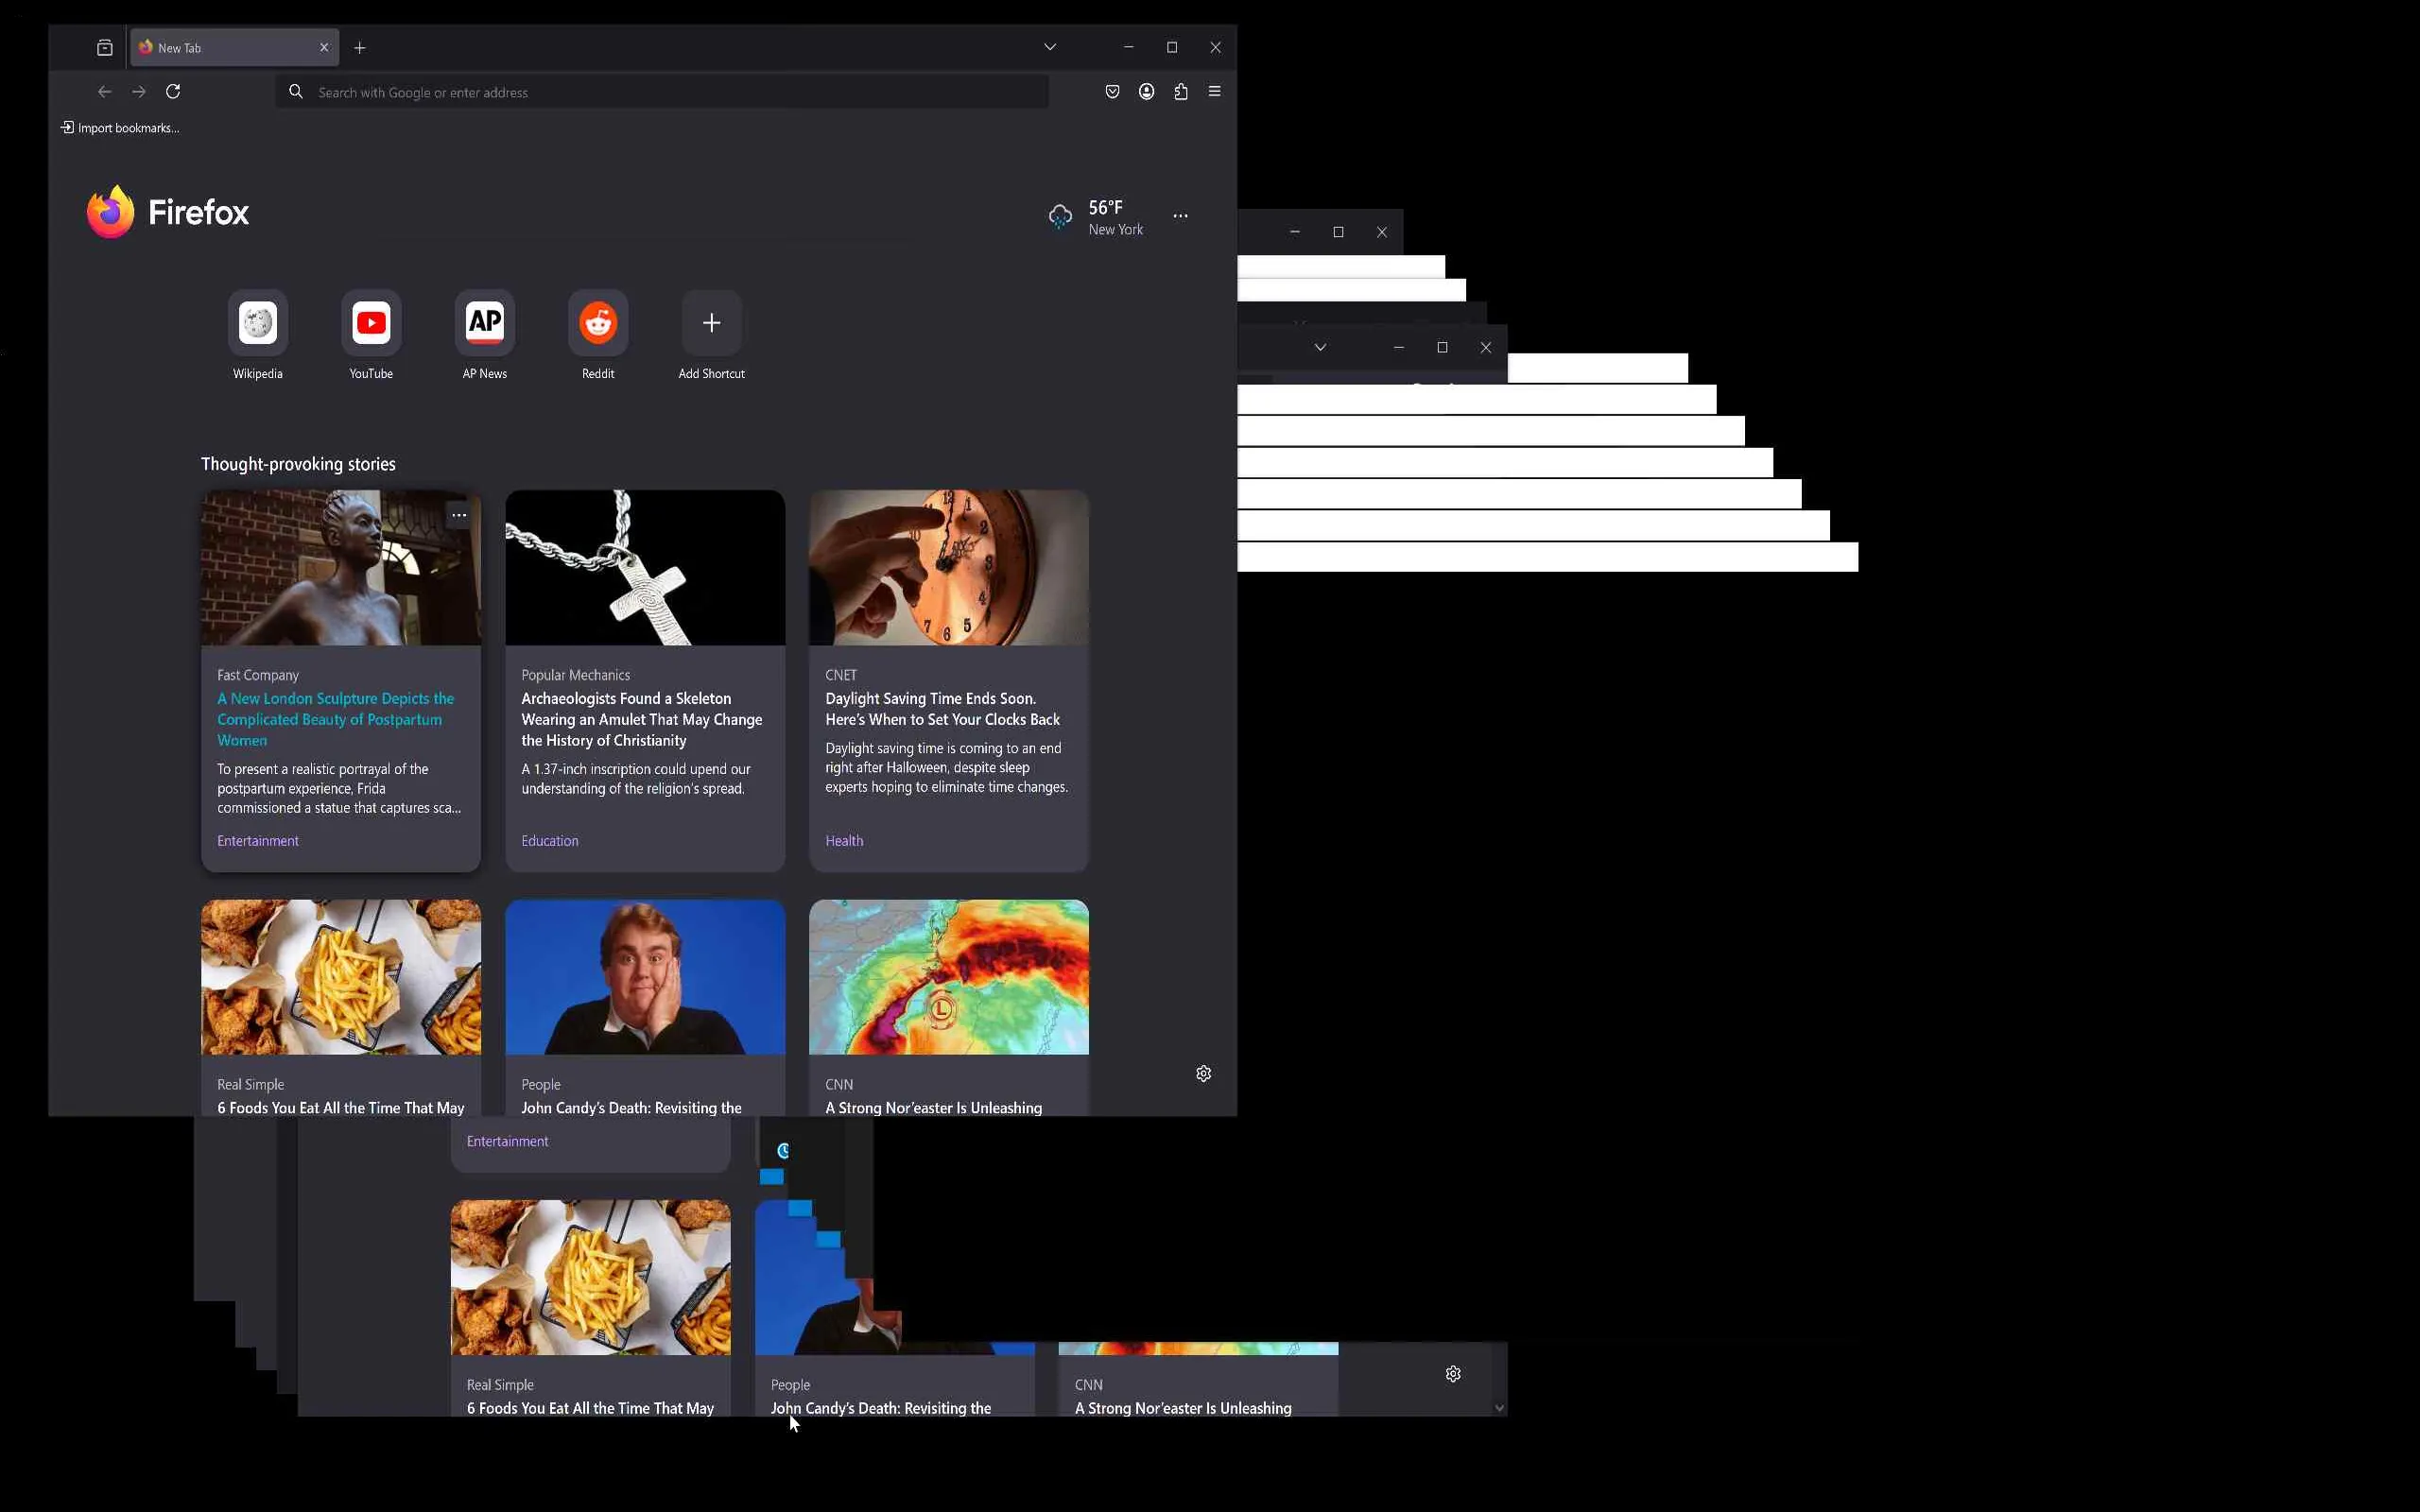The height and width of the screenshot is (1512, 2420).
Task: Click the Wikipedia shortcut tile
Action: [x=258, y=323]
